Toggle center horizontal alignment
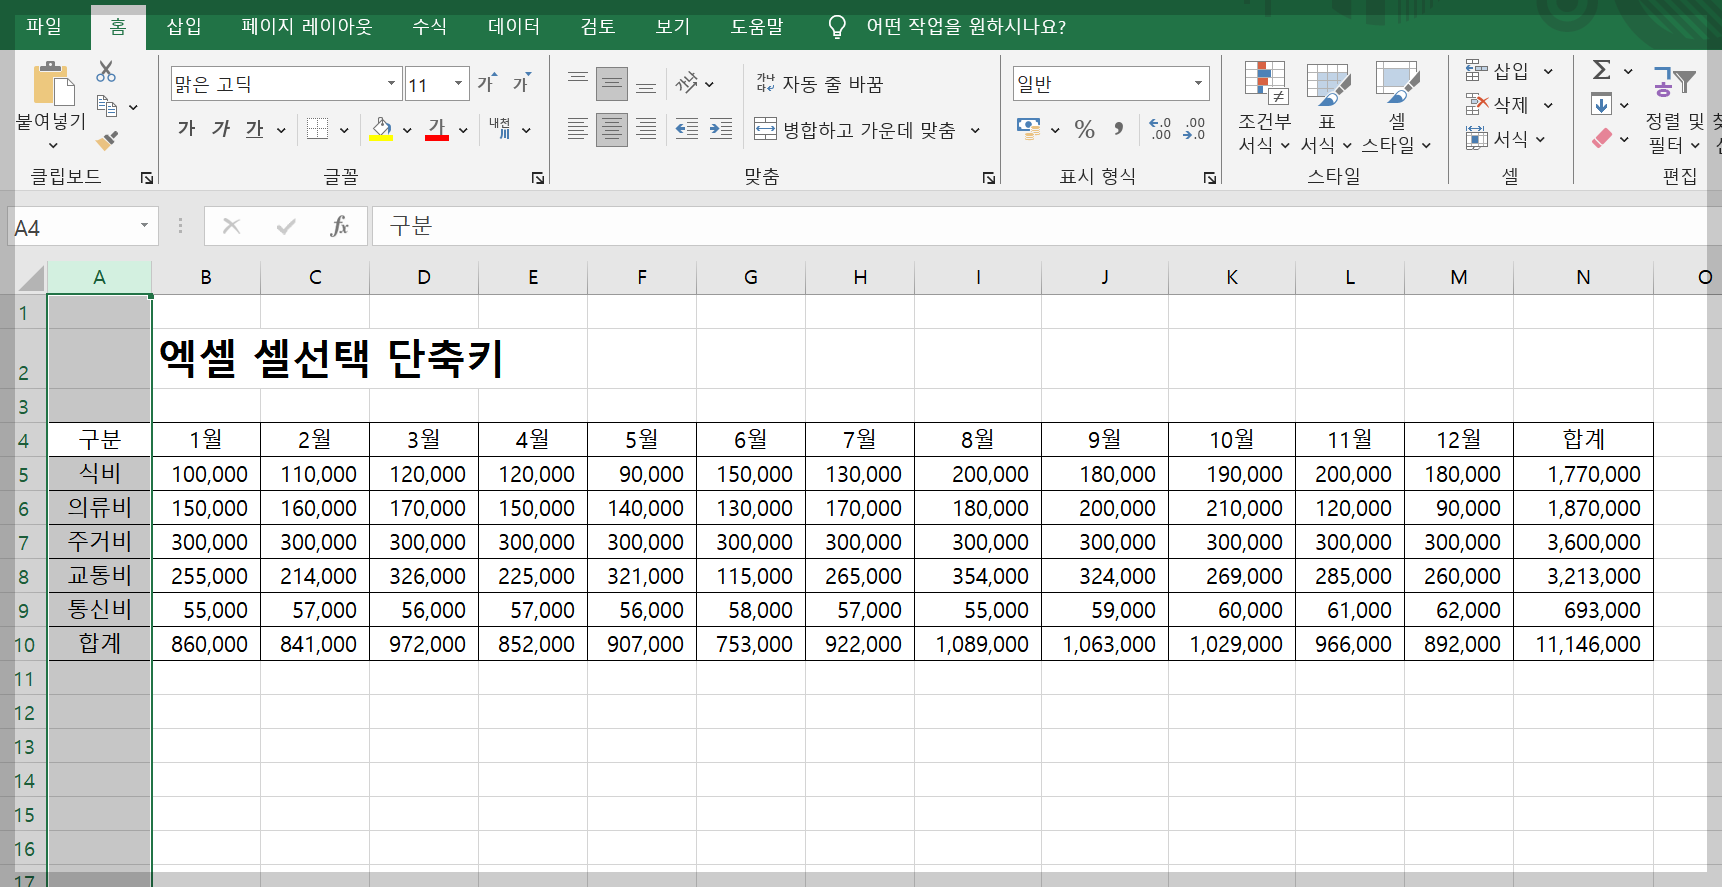 point(612,129)
